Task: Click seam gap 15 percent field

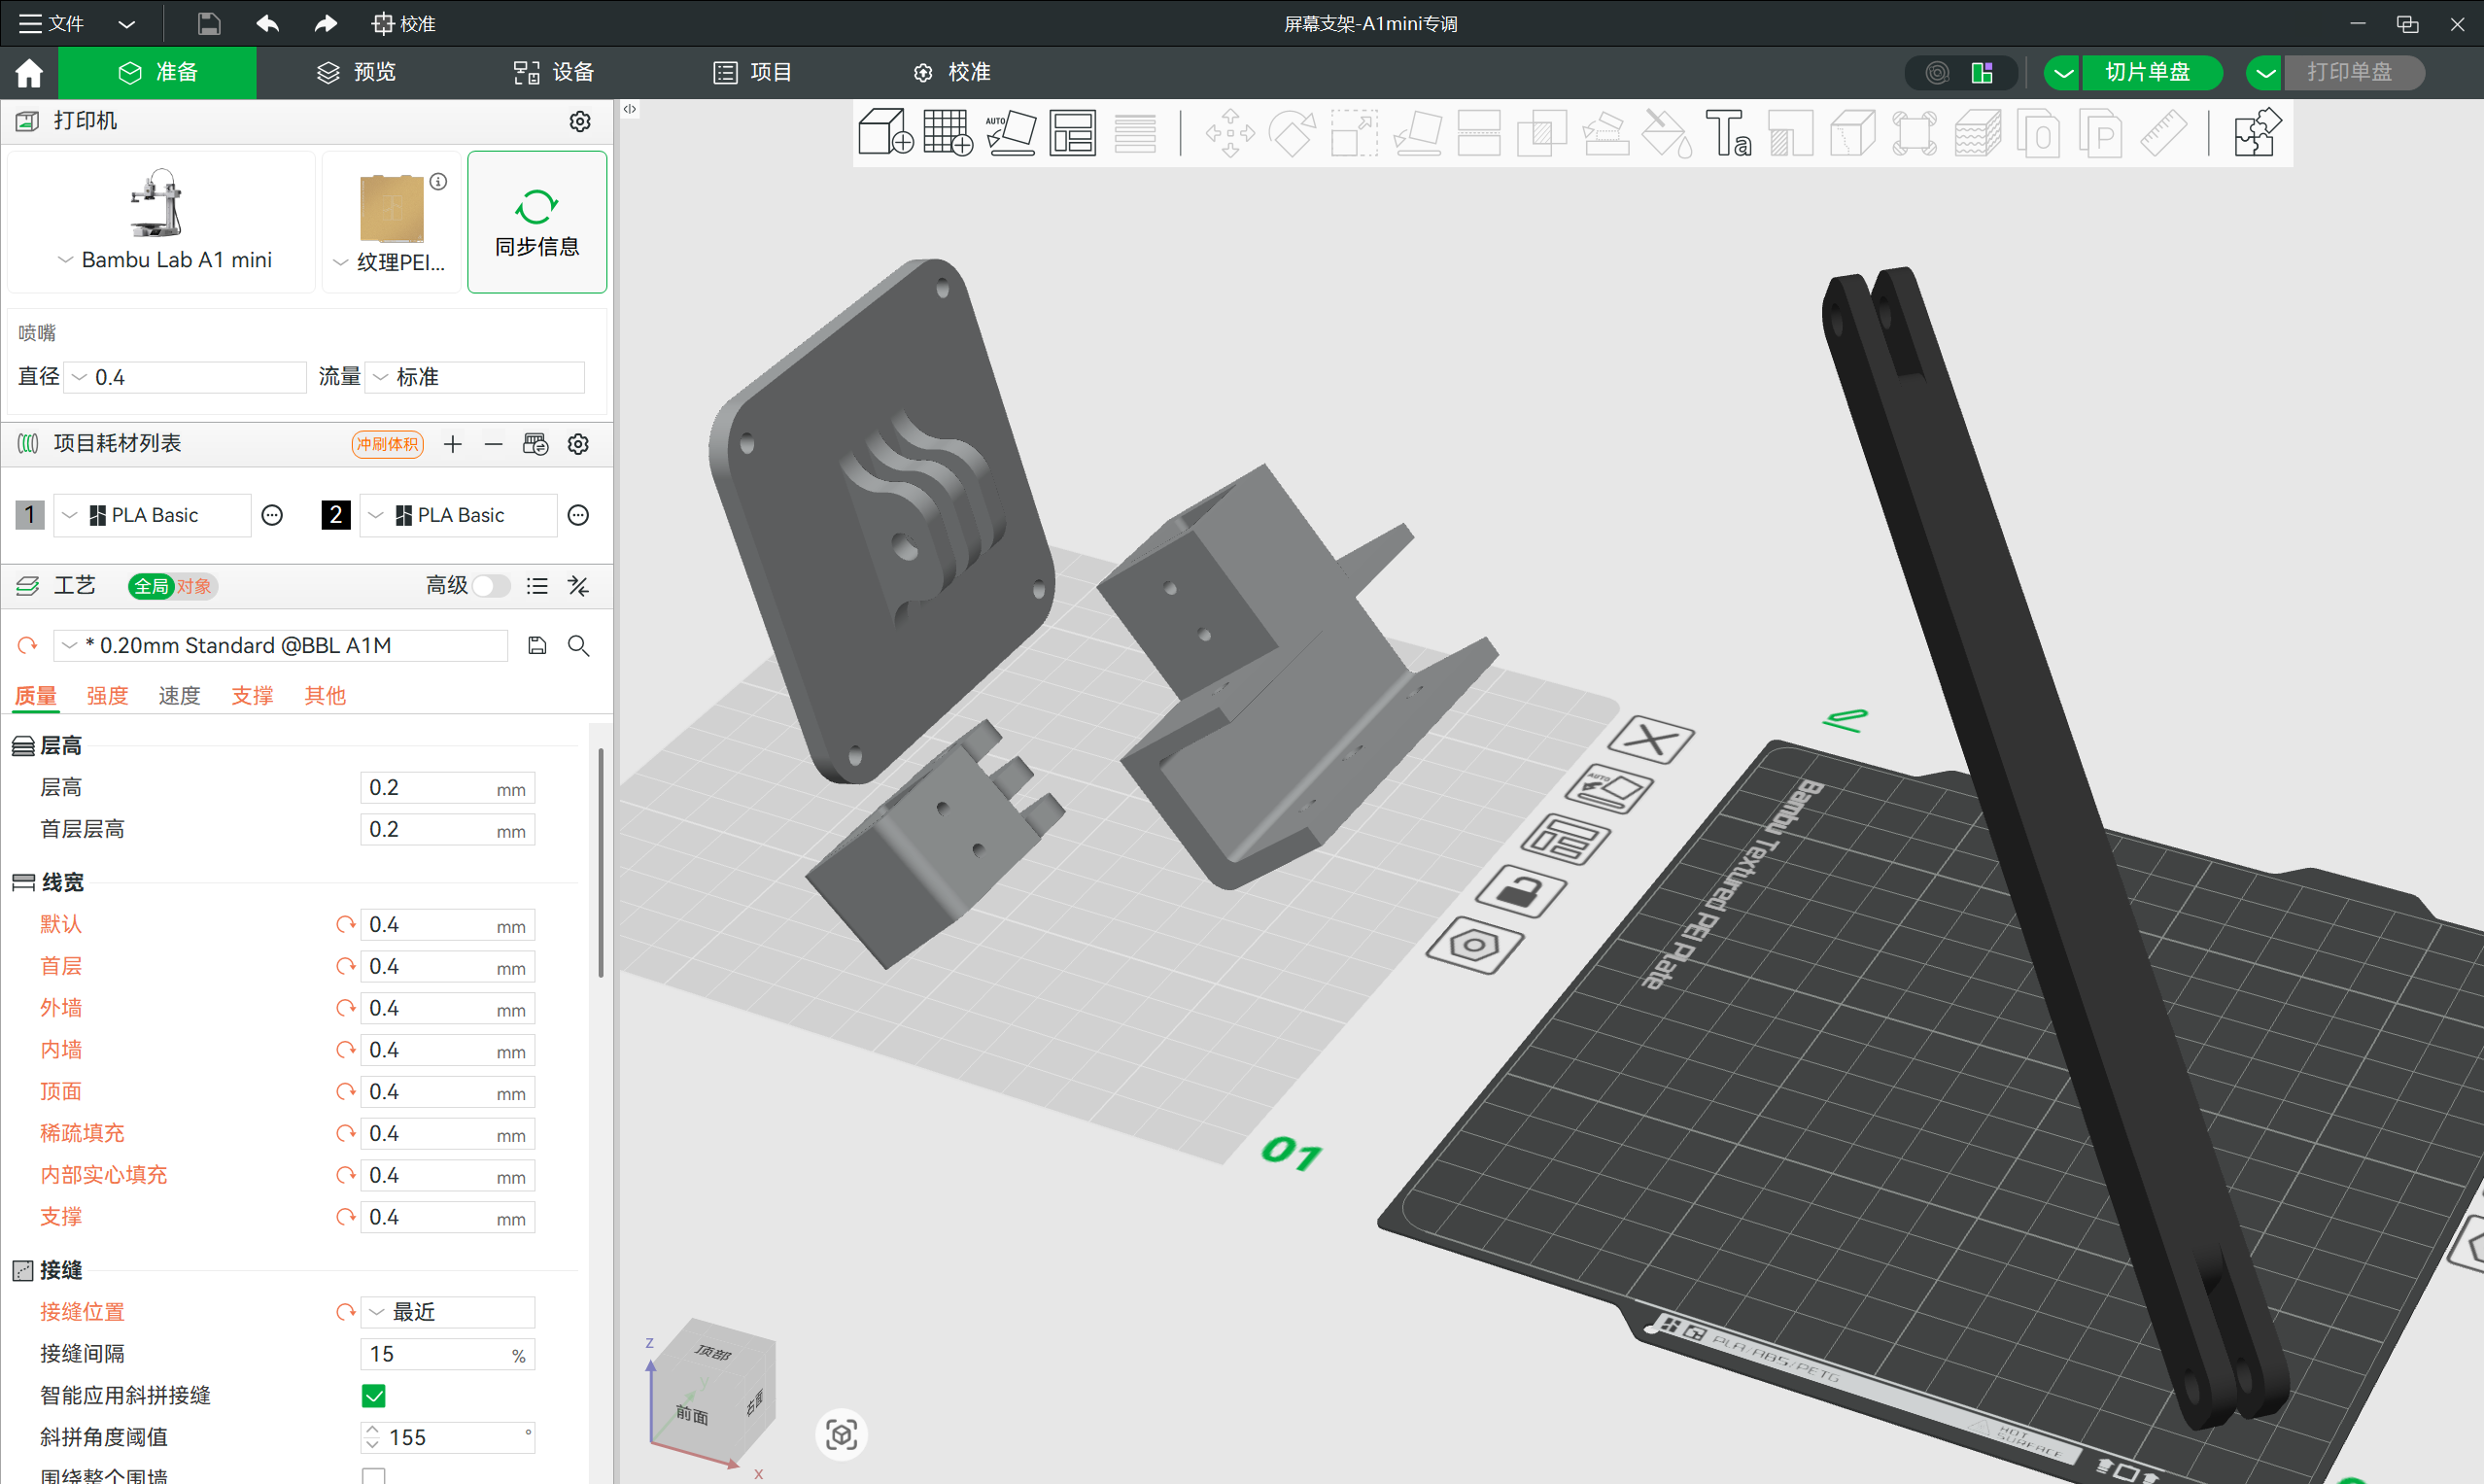Action: [x=447, y=1354]
